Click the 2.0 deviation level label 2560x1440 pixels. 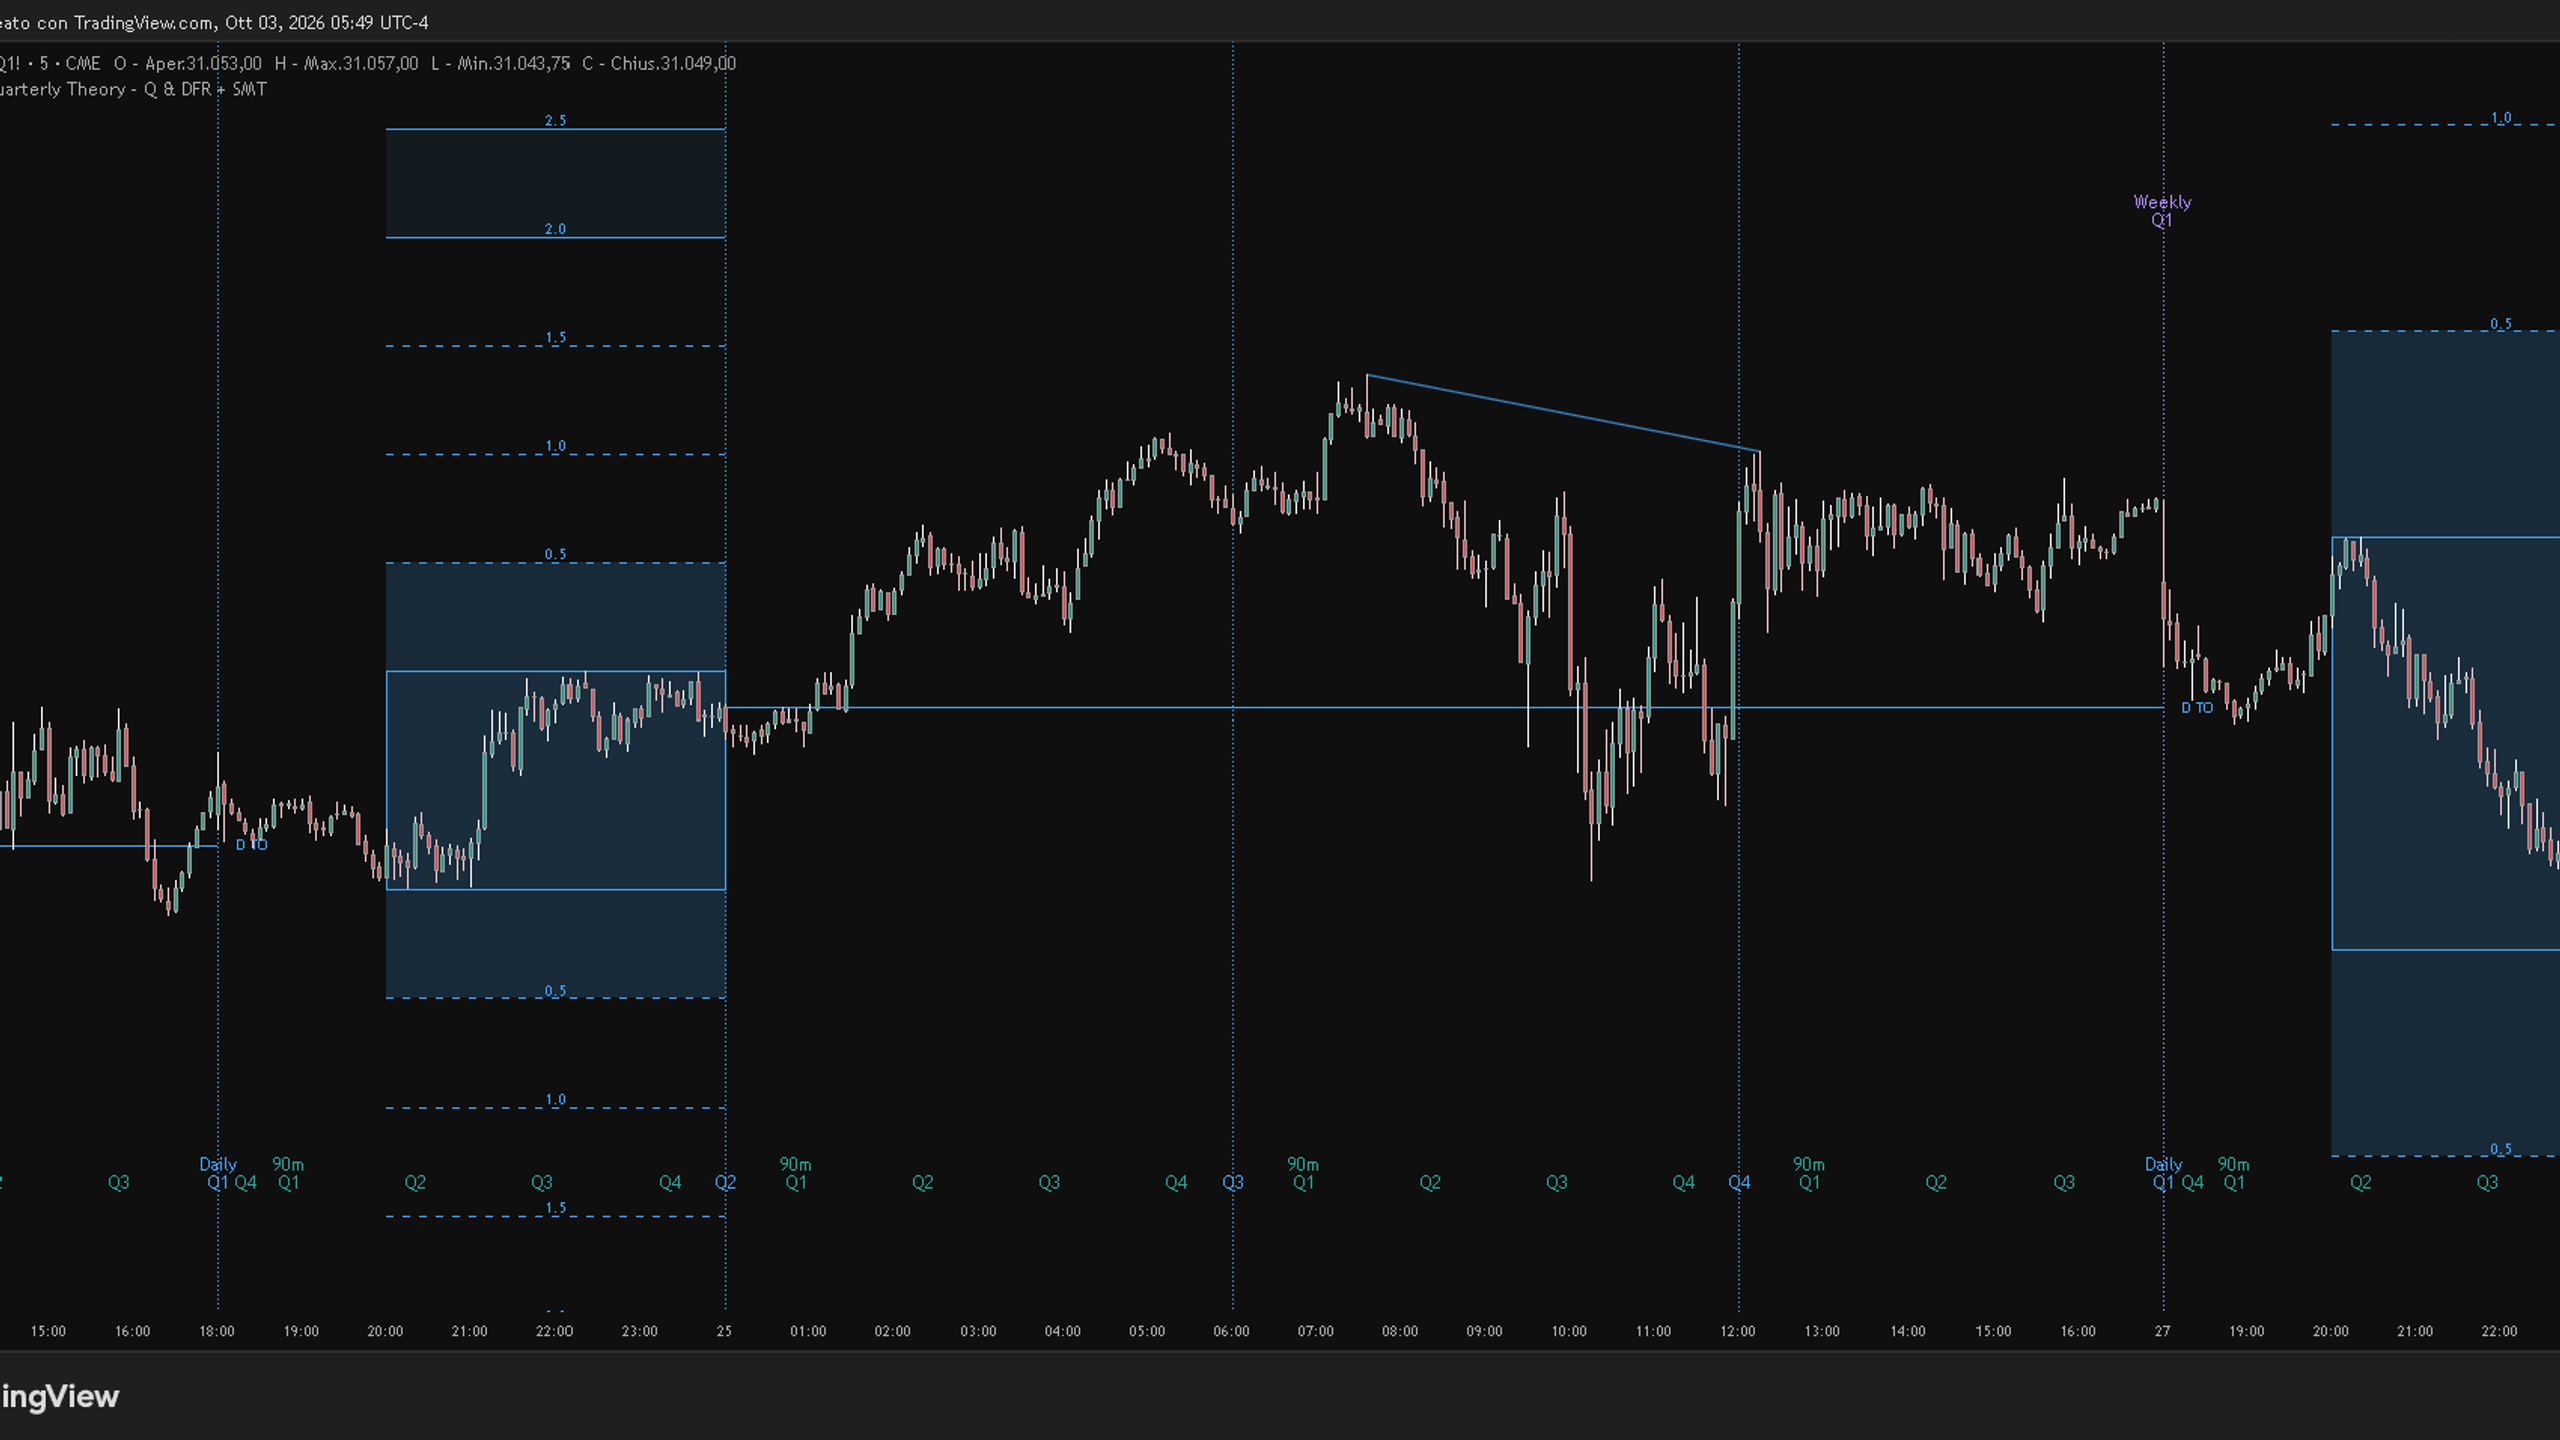pos(555,229)
